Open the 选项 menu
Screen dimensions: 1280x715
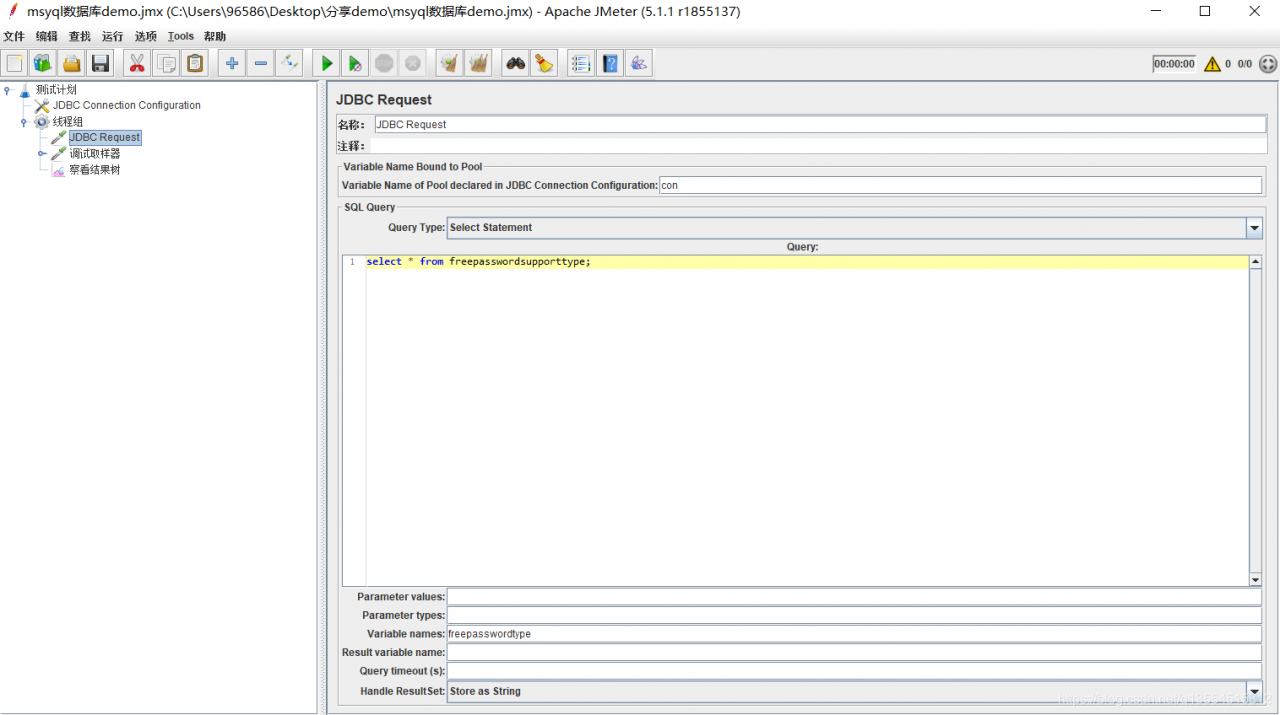(146, 36)
